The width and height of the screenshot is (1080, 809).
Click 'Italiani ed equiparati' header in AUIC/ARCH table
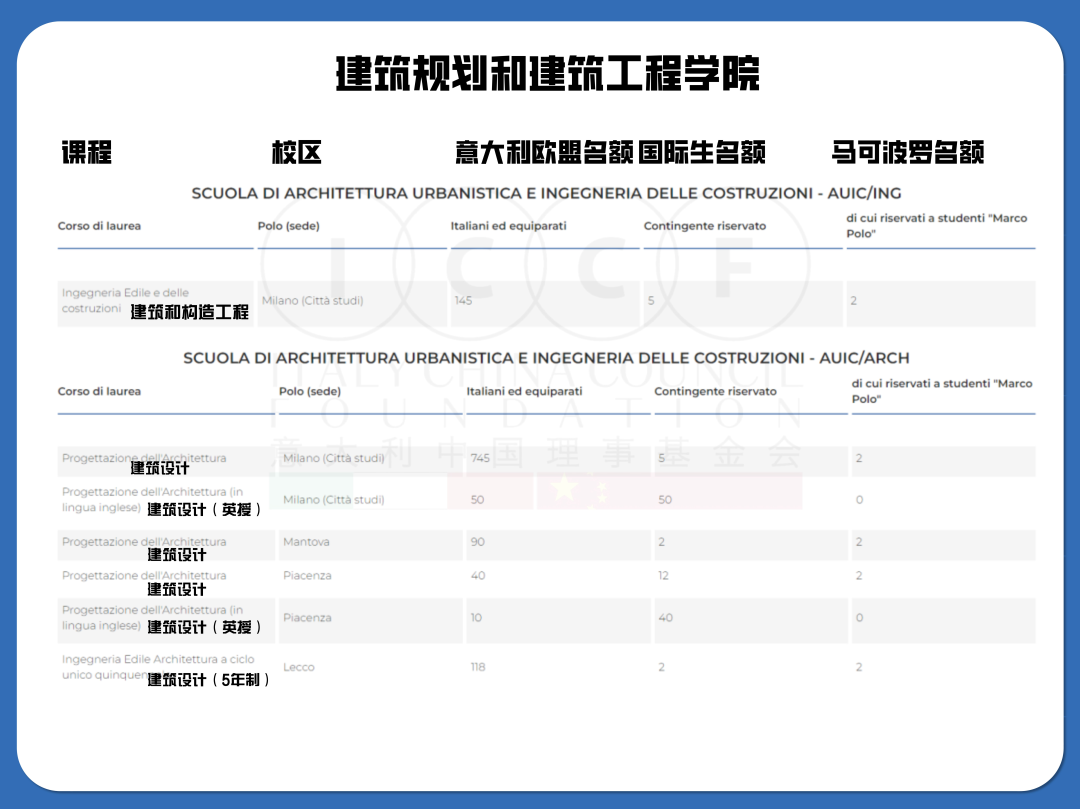(x=524, y=391)
